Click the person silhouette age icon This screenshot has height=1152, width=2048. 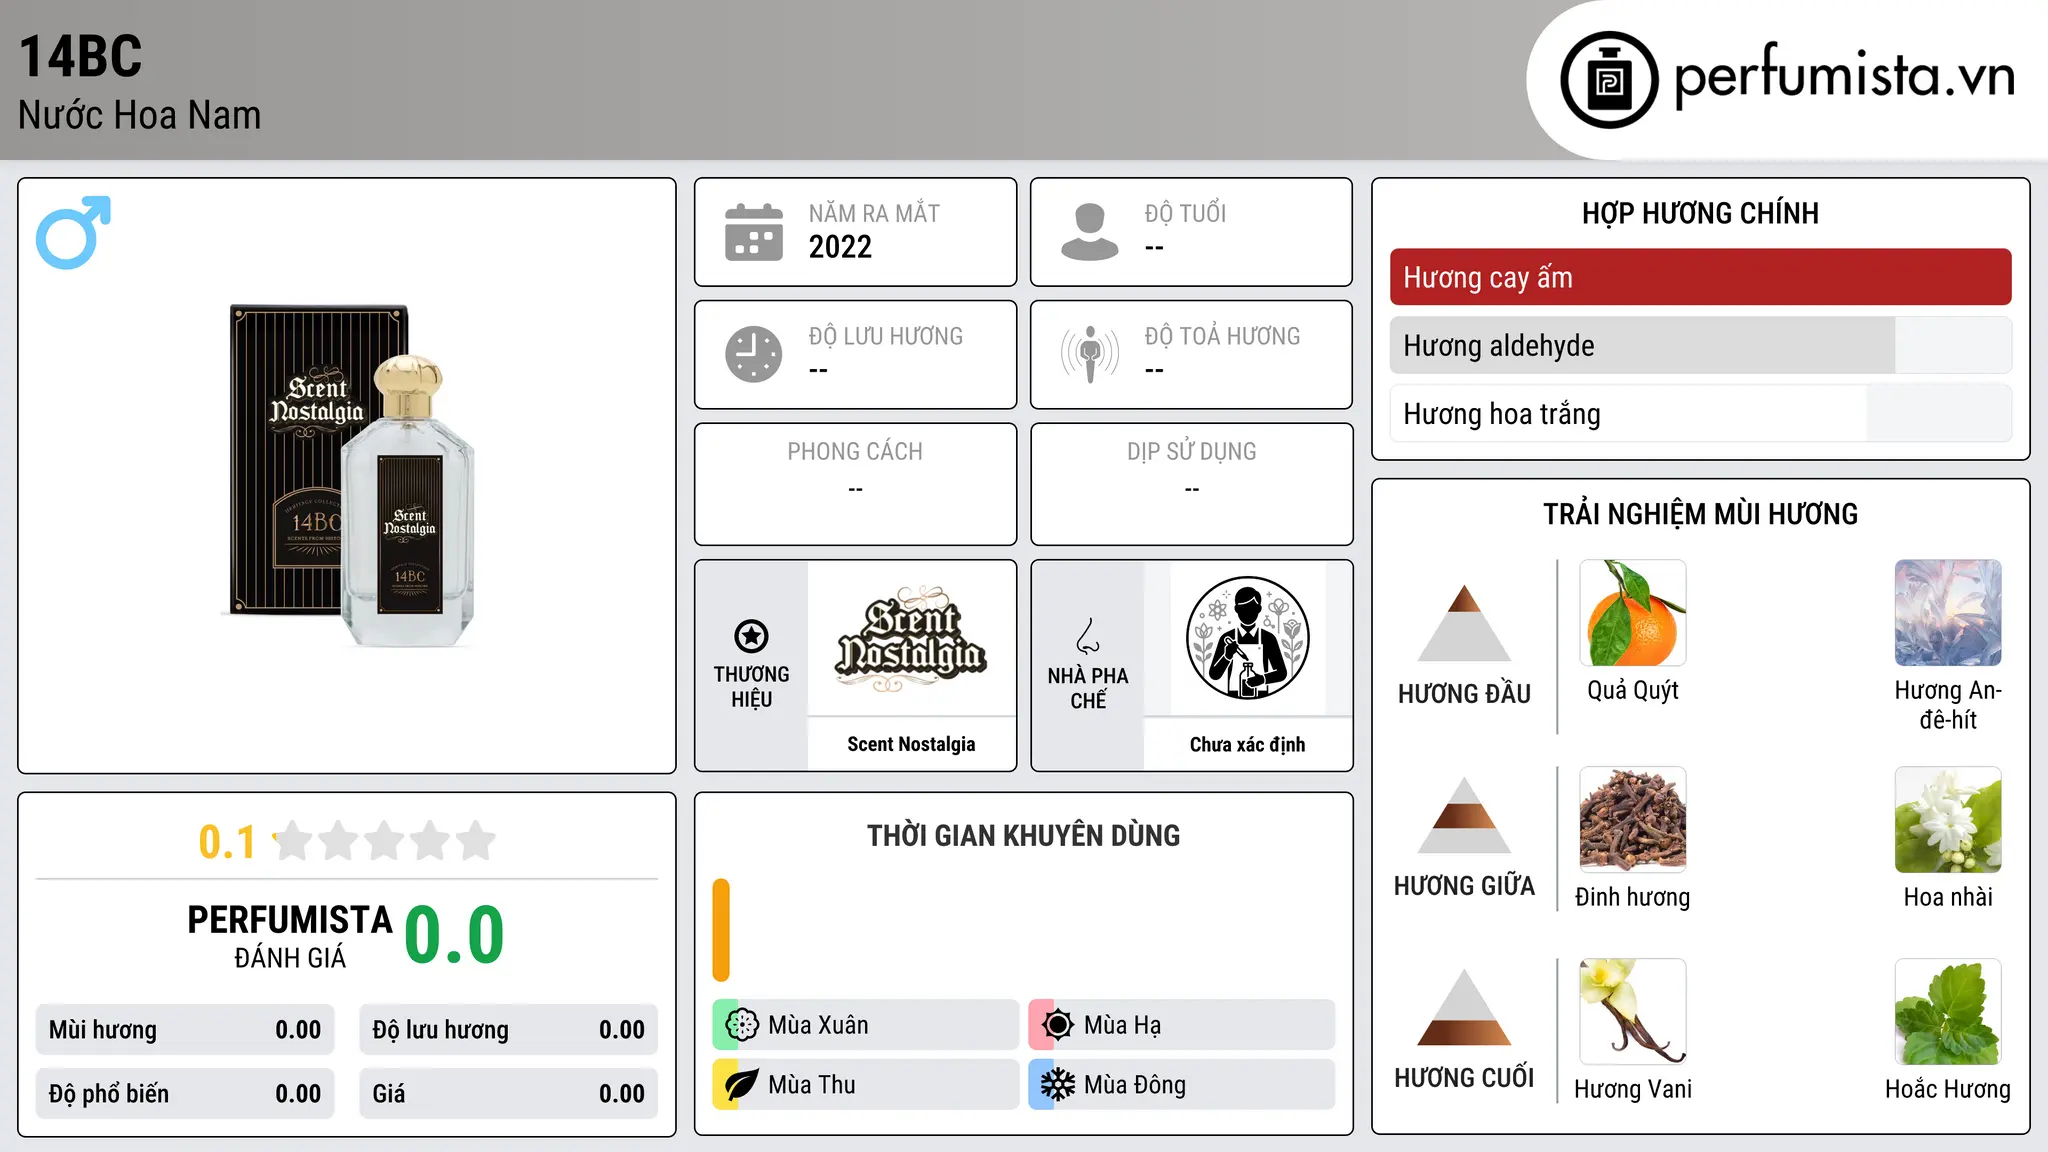(1090, 232)
